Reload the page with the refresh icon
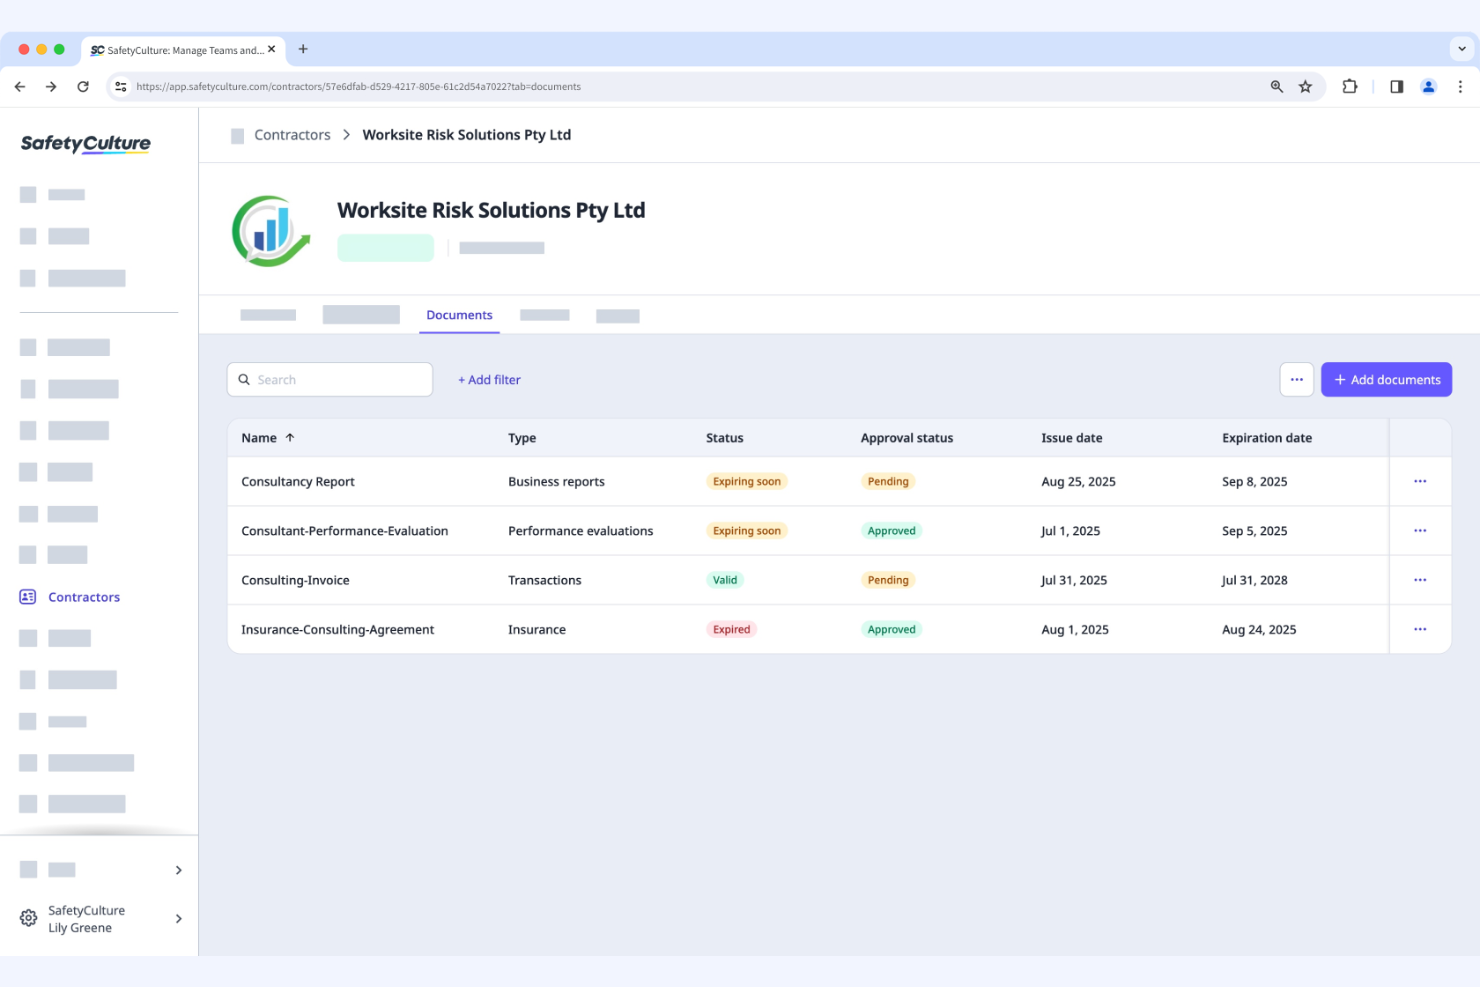This screenshot has height=987, width=1480. tap(83, 86)
